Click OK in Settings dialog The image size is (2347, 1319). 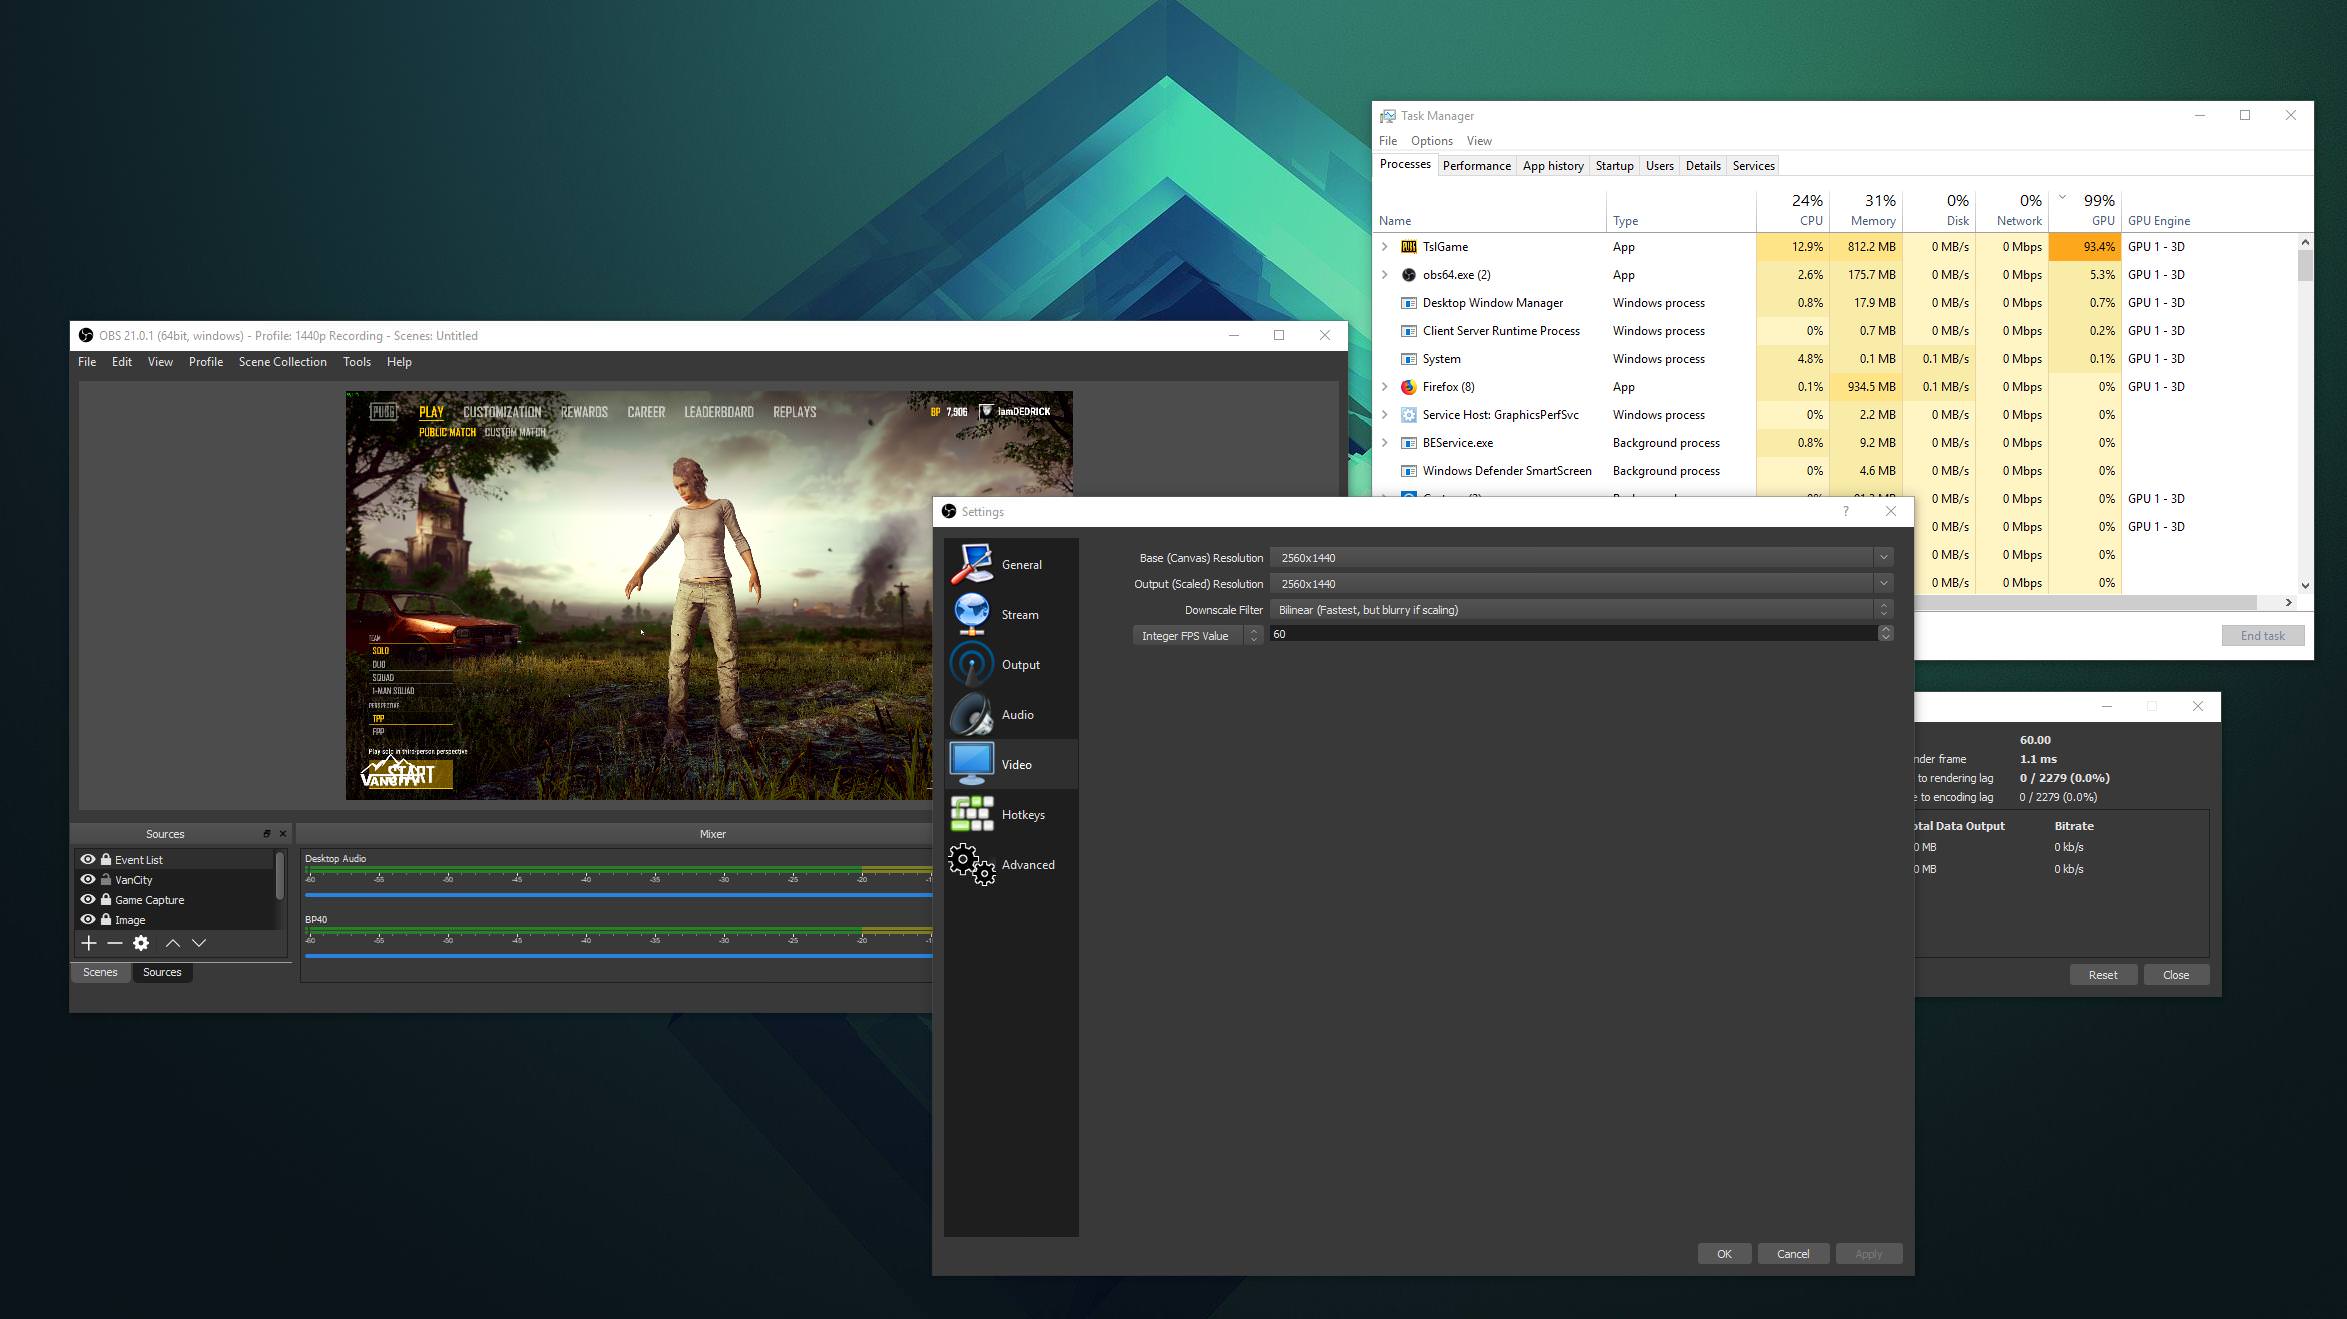[x=1724, y=1254]
